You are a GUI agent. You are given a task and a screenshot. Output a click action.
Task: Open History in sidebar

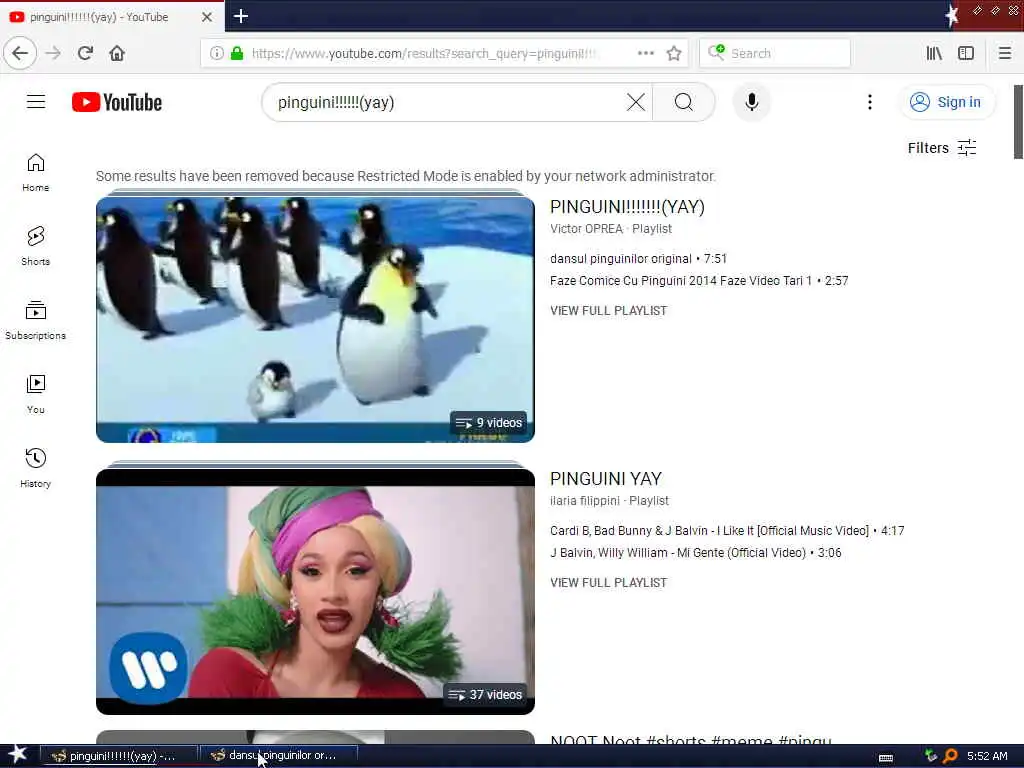(35, 468)
